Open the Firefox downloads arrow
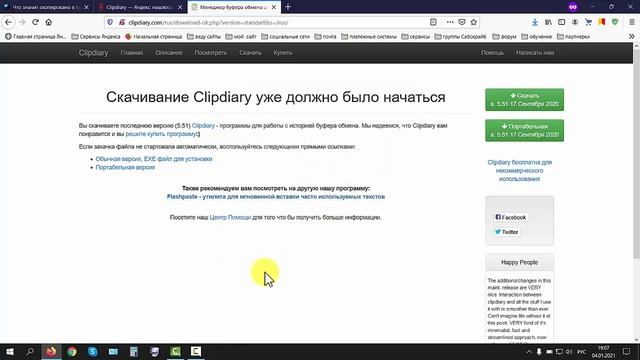The height and width of the screenshot is (360, 640). coord(535,22)
